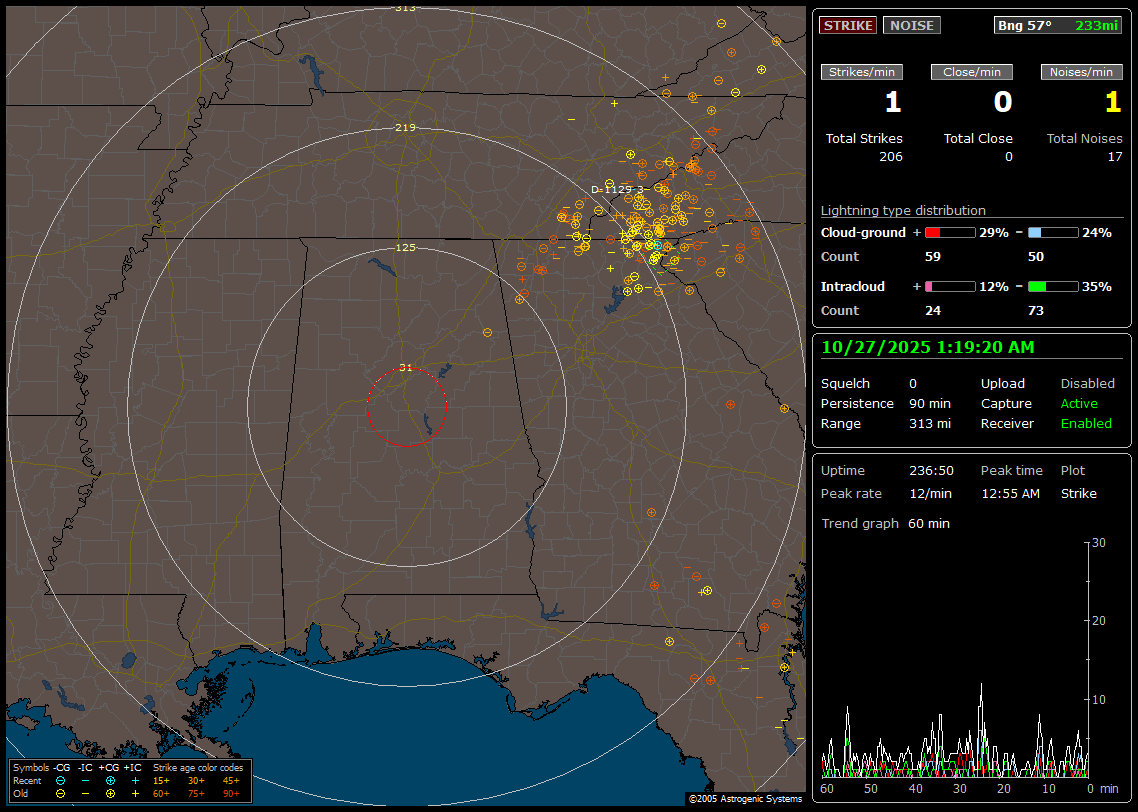The image size is (1138, 812).
Task: Toggle the NOISE indicator button
Action: click(x=911, y=25)
